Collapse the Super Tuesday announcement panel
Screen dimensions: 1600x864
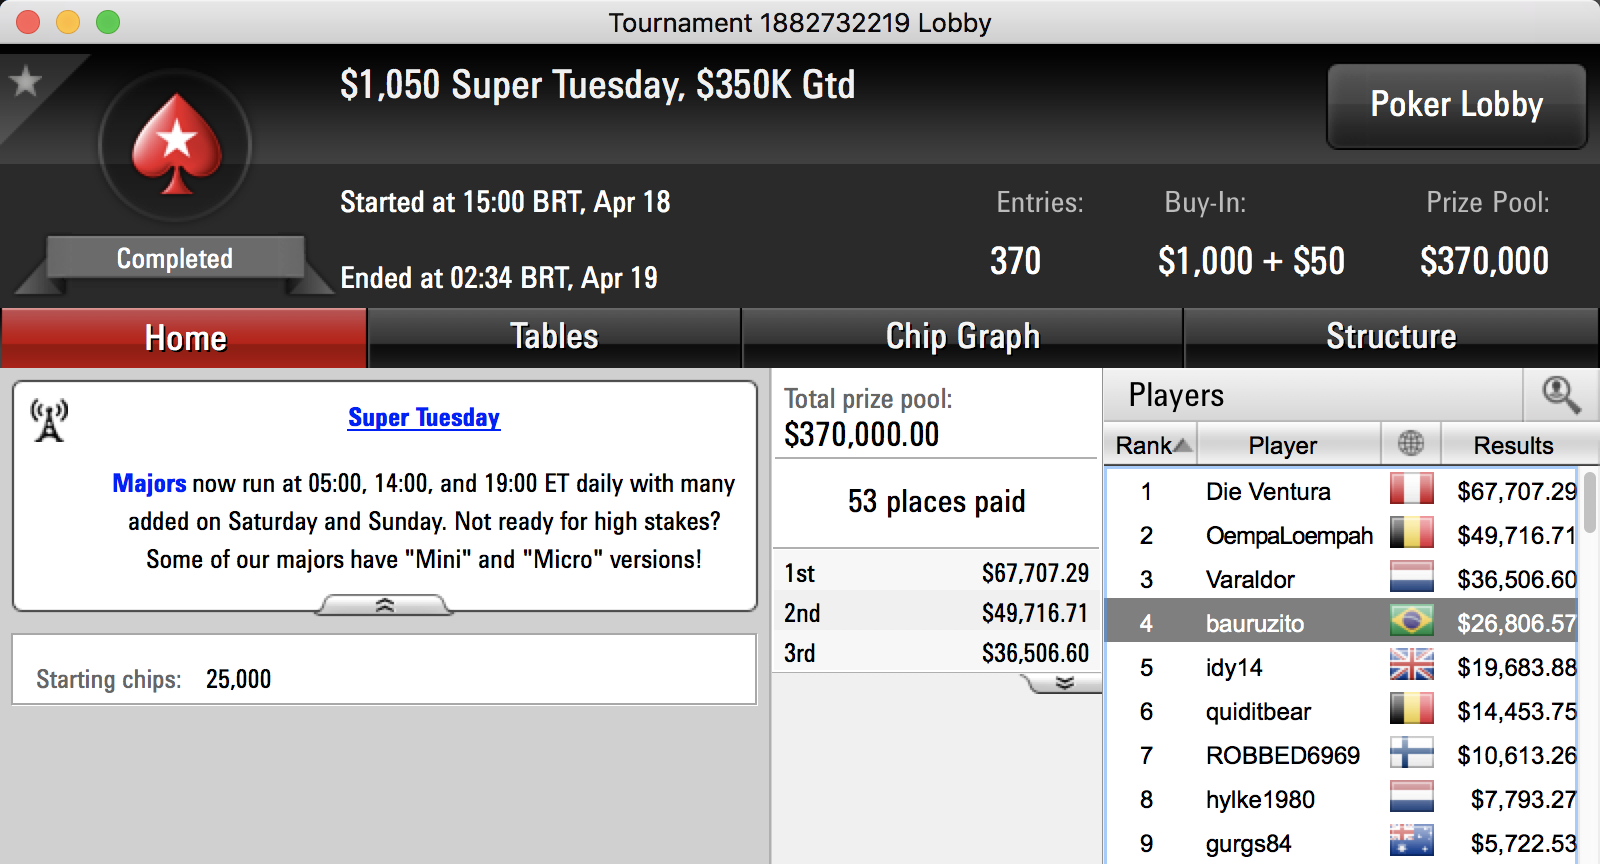pos(385,605)
